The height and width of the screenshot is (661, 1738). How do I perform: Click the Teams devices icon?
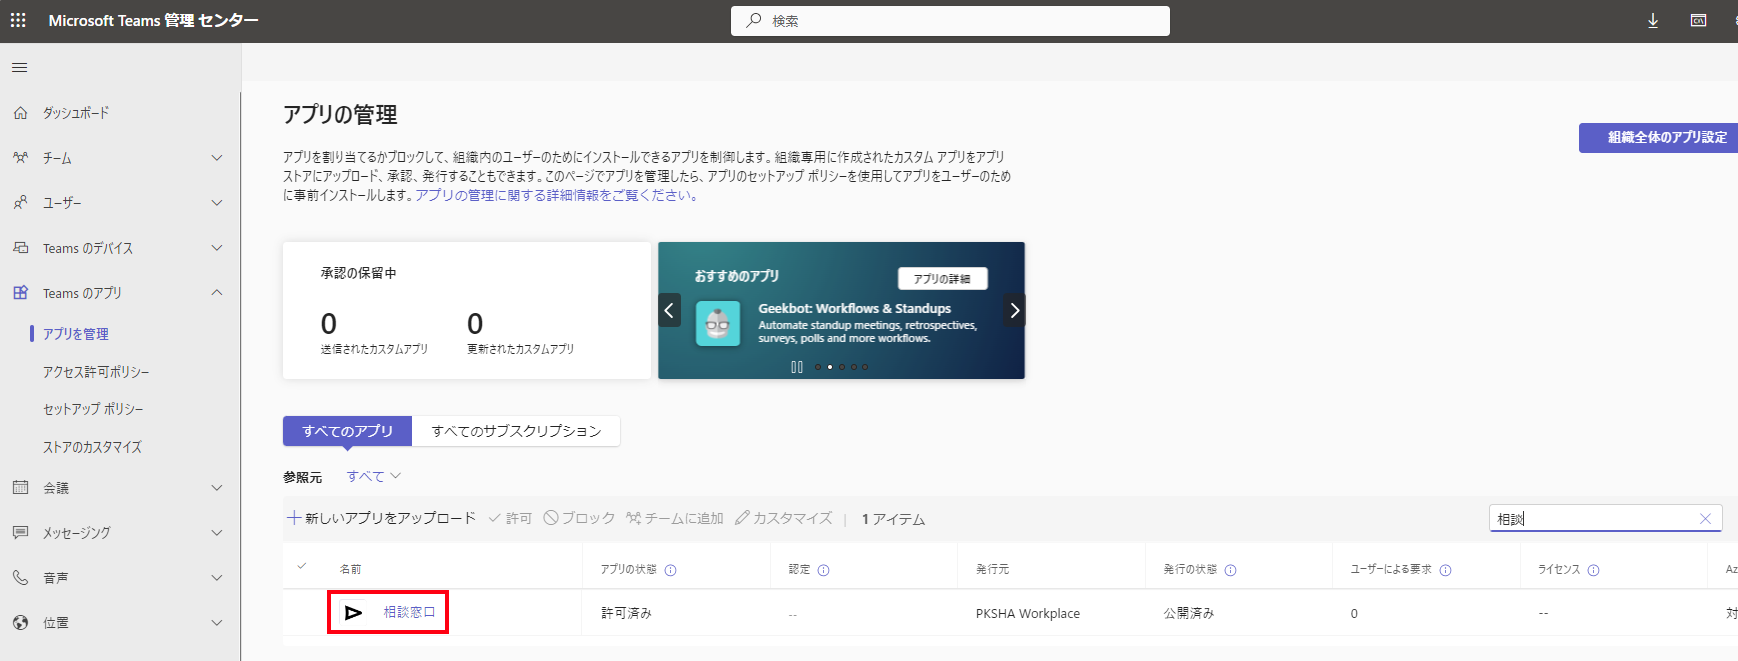(21, 248)
